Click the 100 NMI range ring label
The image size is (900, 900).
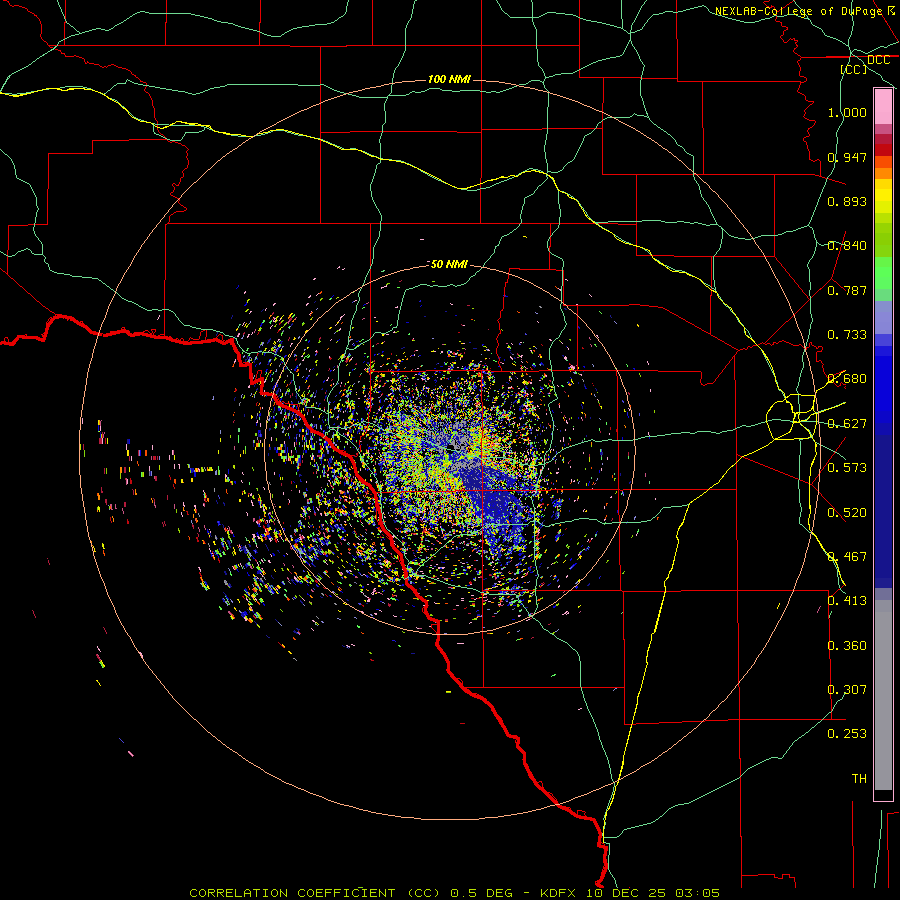pyautogui.click(x=449, y=79)
